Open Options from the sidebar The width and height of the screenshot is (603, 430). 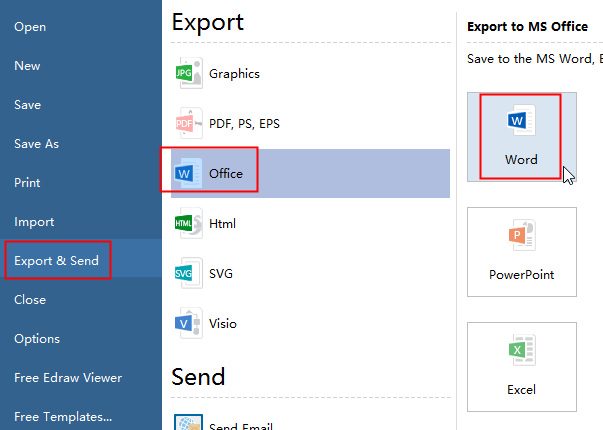coord(37,339)
